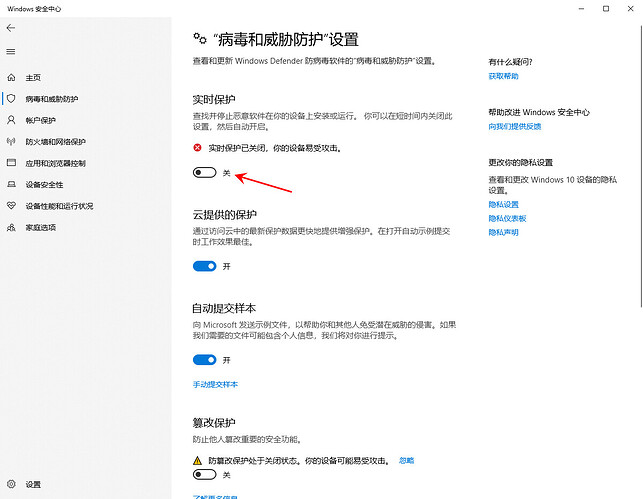Click the 实时保护 section heading
Viewport: 643px width, 499px height.
214,100
